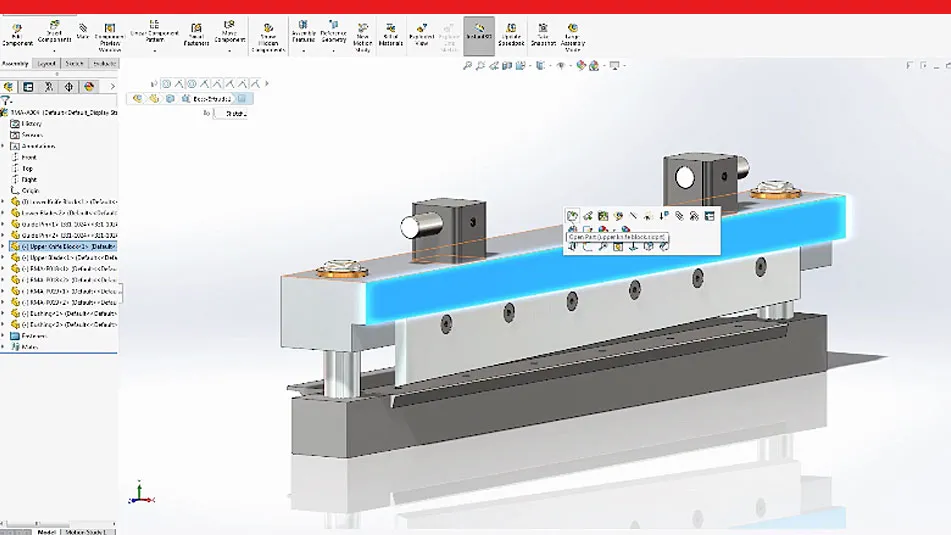Click Zoom to Fit in view toolbar
Screen dimensions: 951x535
pyautogui.click(x=467, y=66)
